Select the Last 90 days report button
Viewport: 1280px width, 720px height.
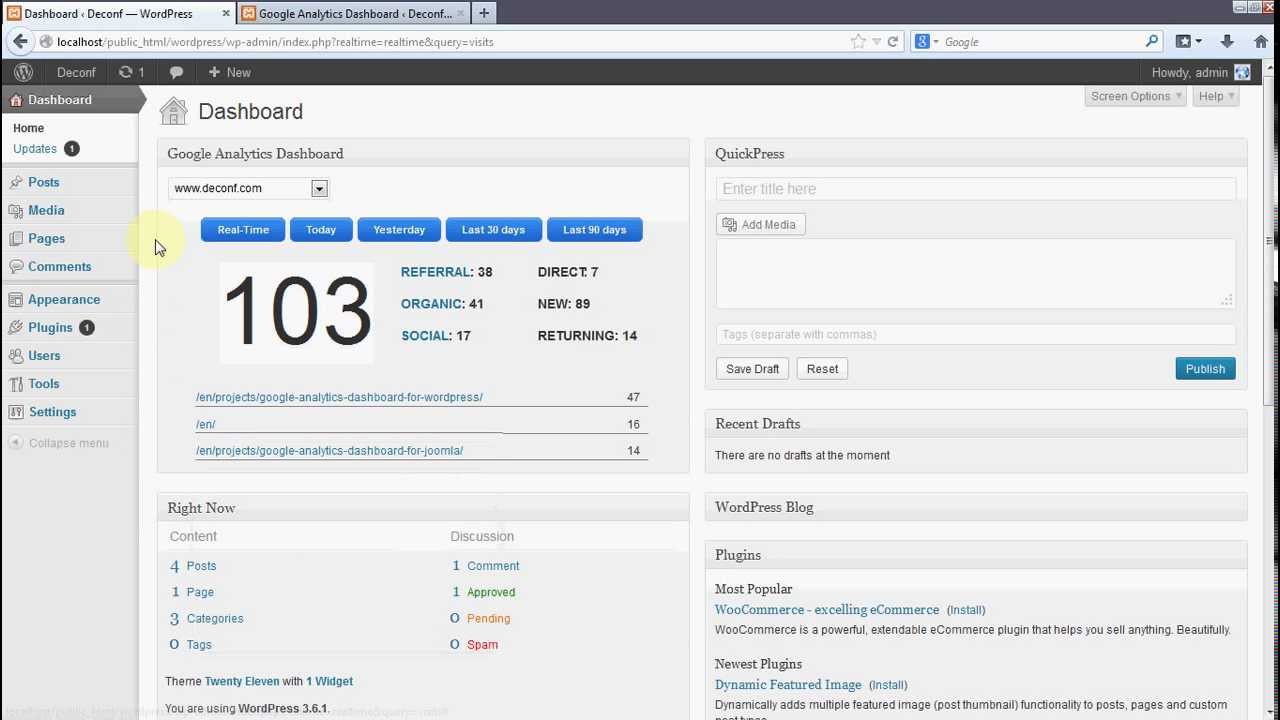[595, 230]
